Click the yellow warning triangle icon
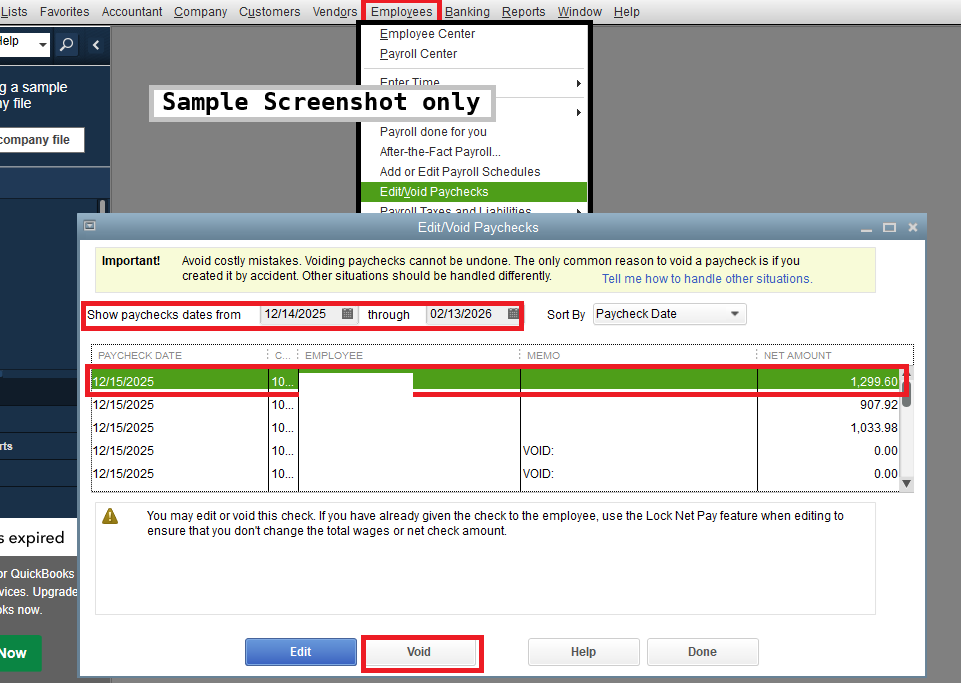 click(110, 516)
